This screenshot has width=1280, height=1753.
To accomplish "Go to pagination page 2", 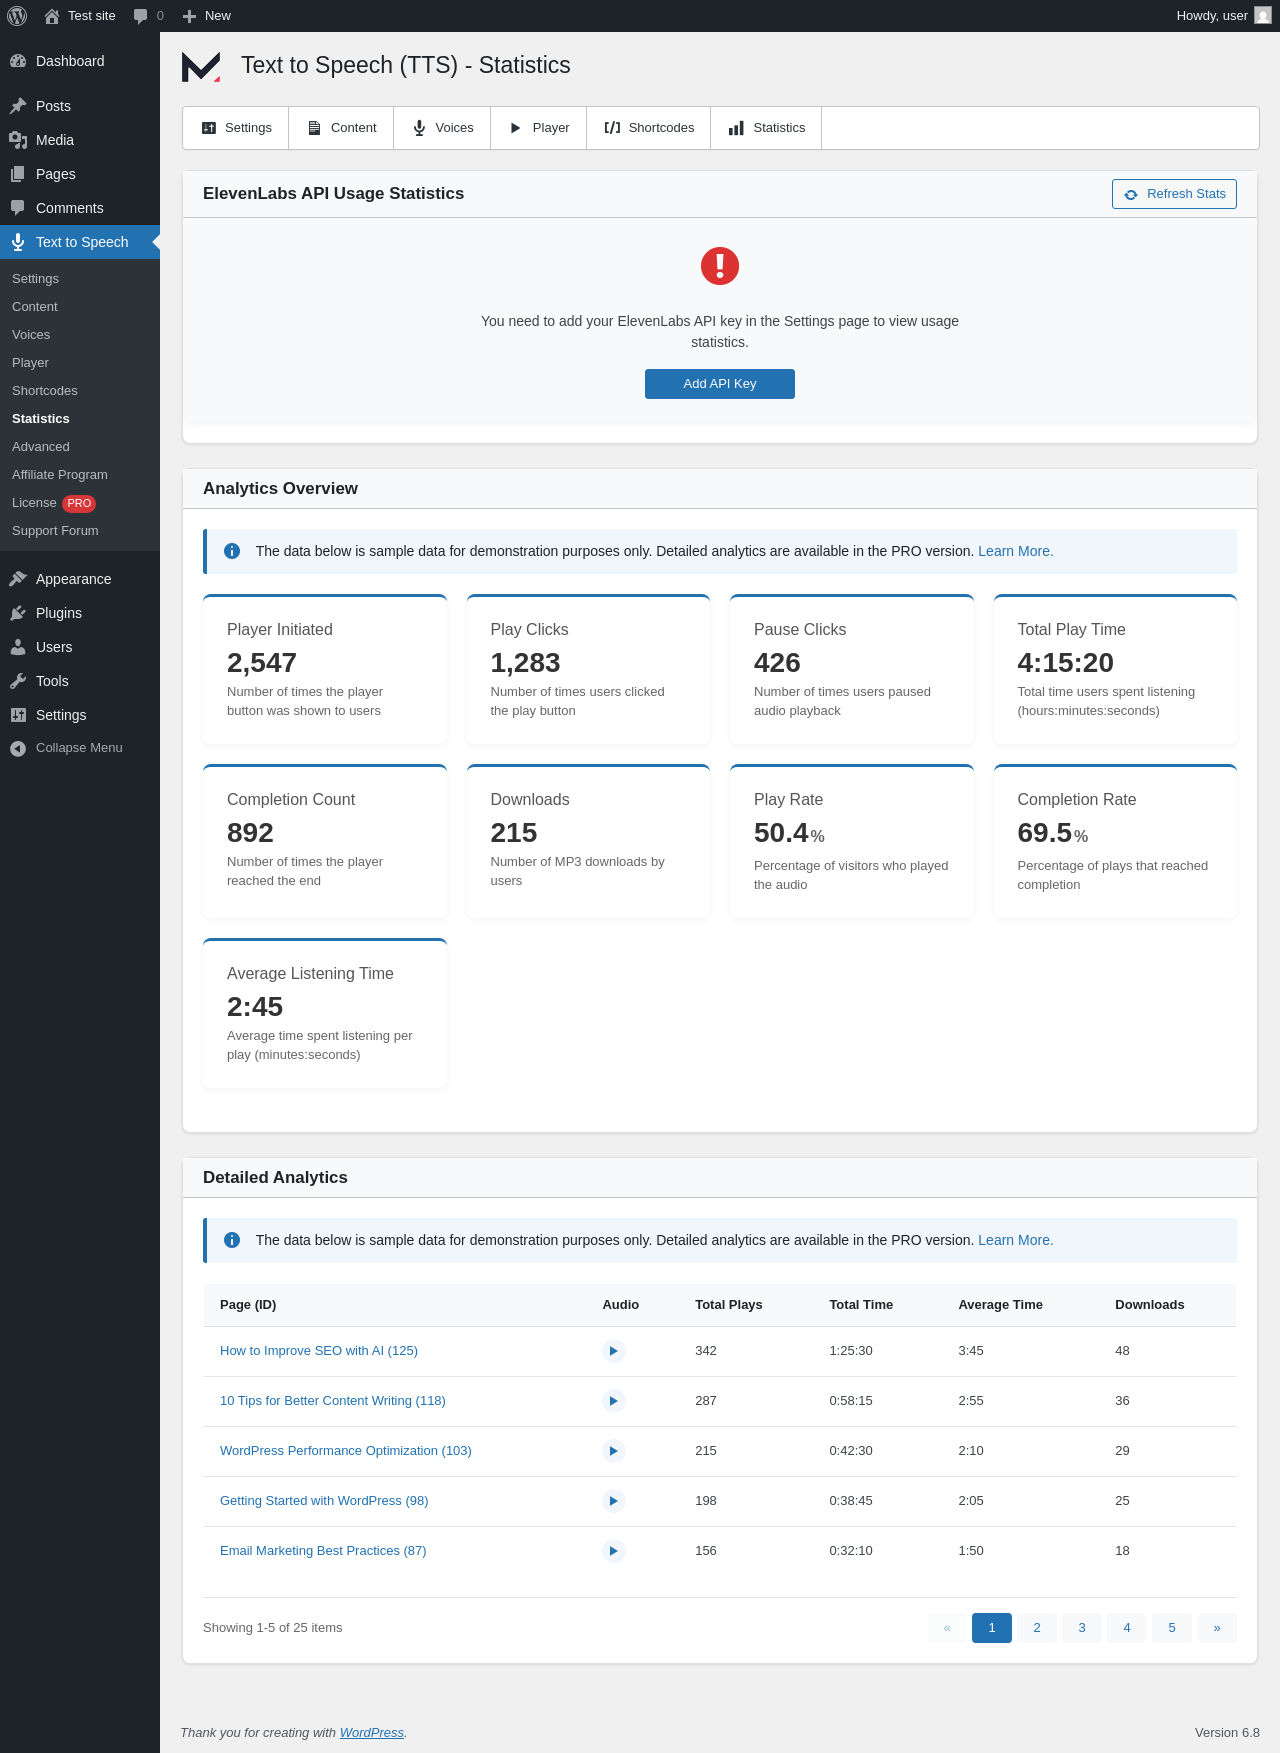I will [x=1037, y=1628].
